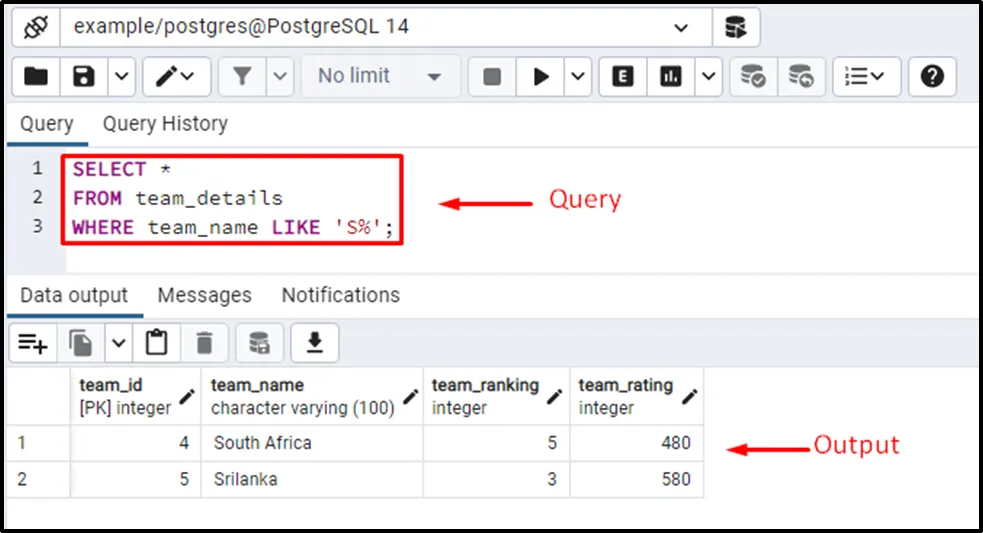Save the query file
Image resolution: width=983 pixels, height=533 pixels.
click(x=83, y=77)
